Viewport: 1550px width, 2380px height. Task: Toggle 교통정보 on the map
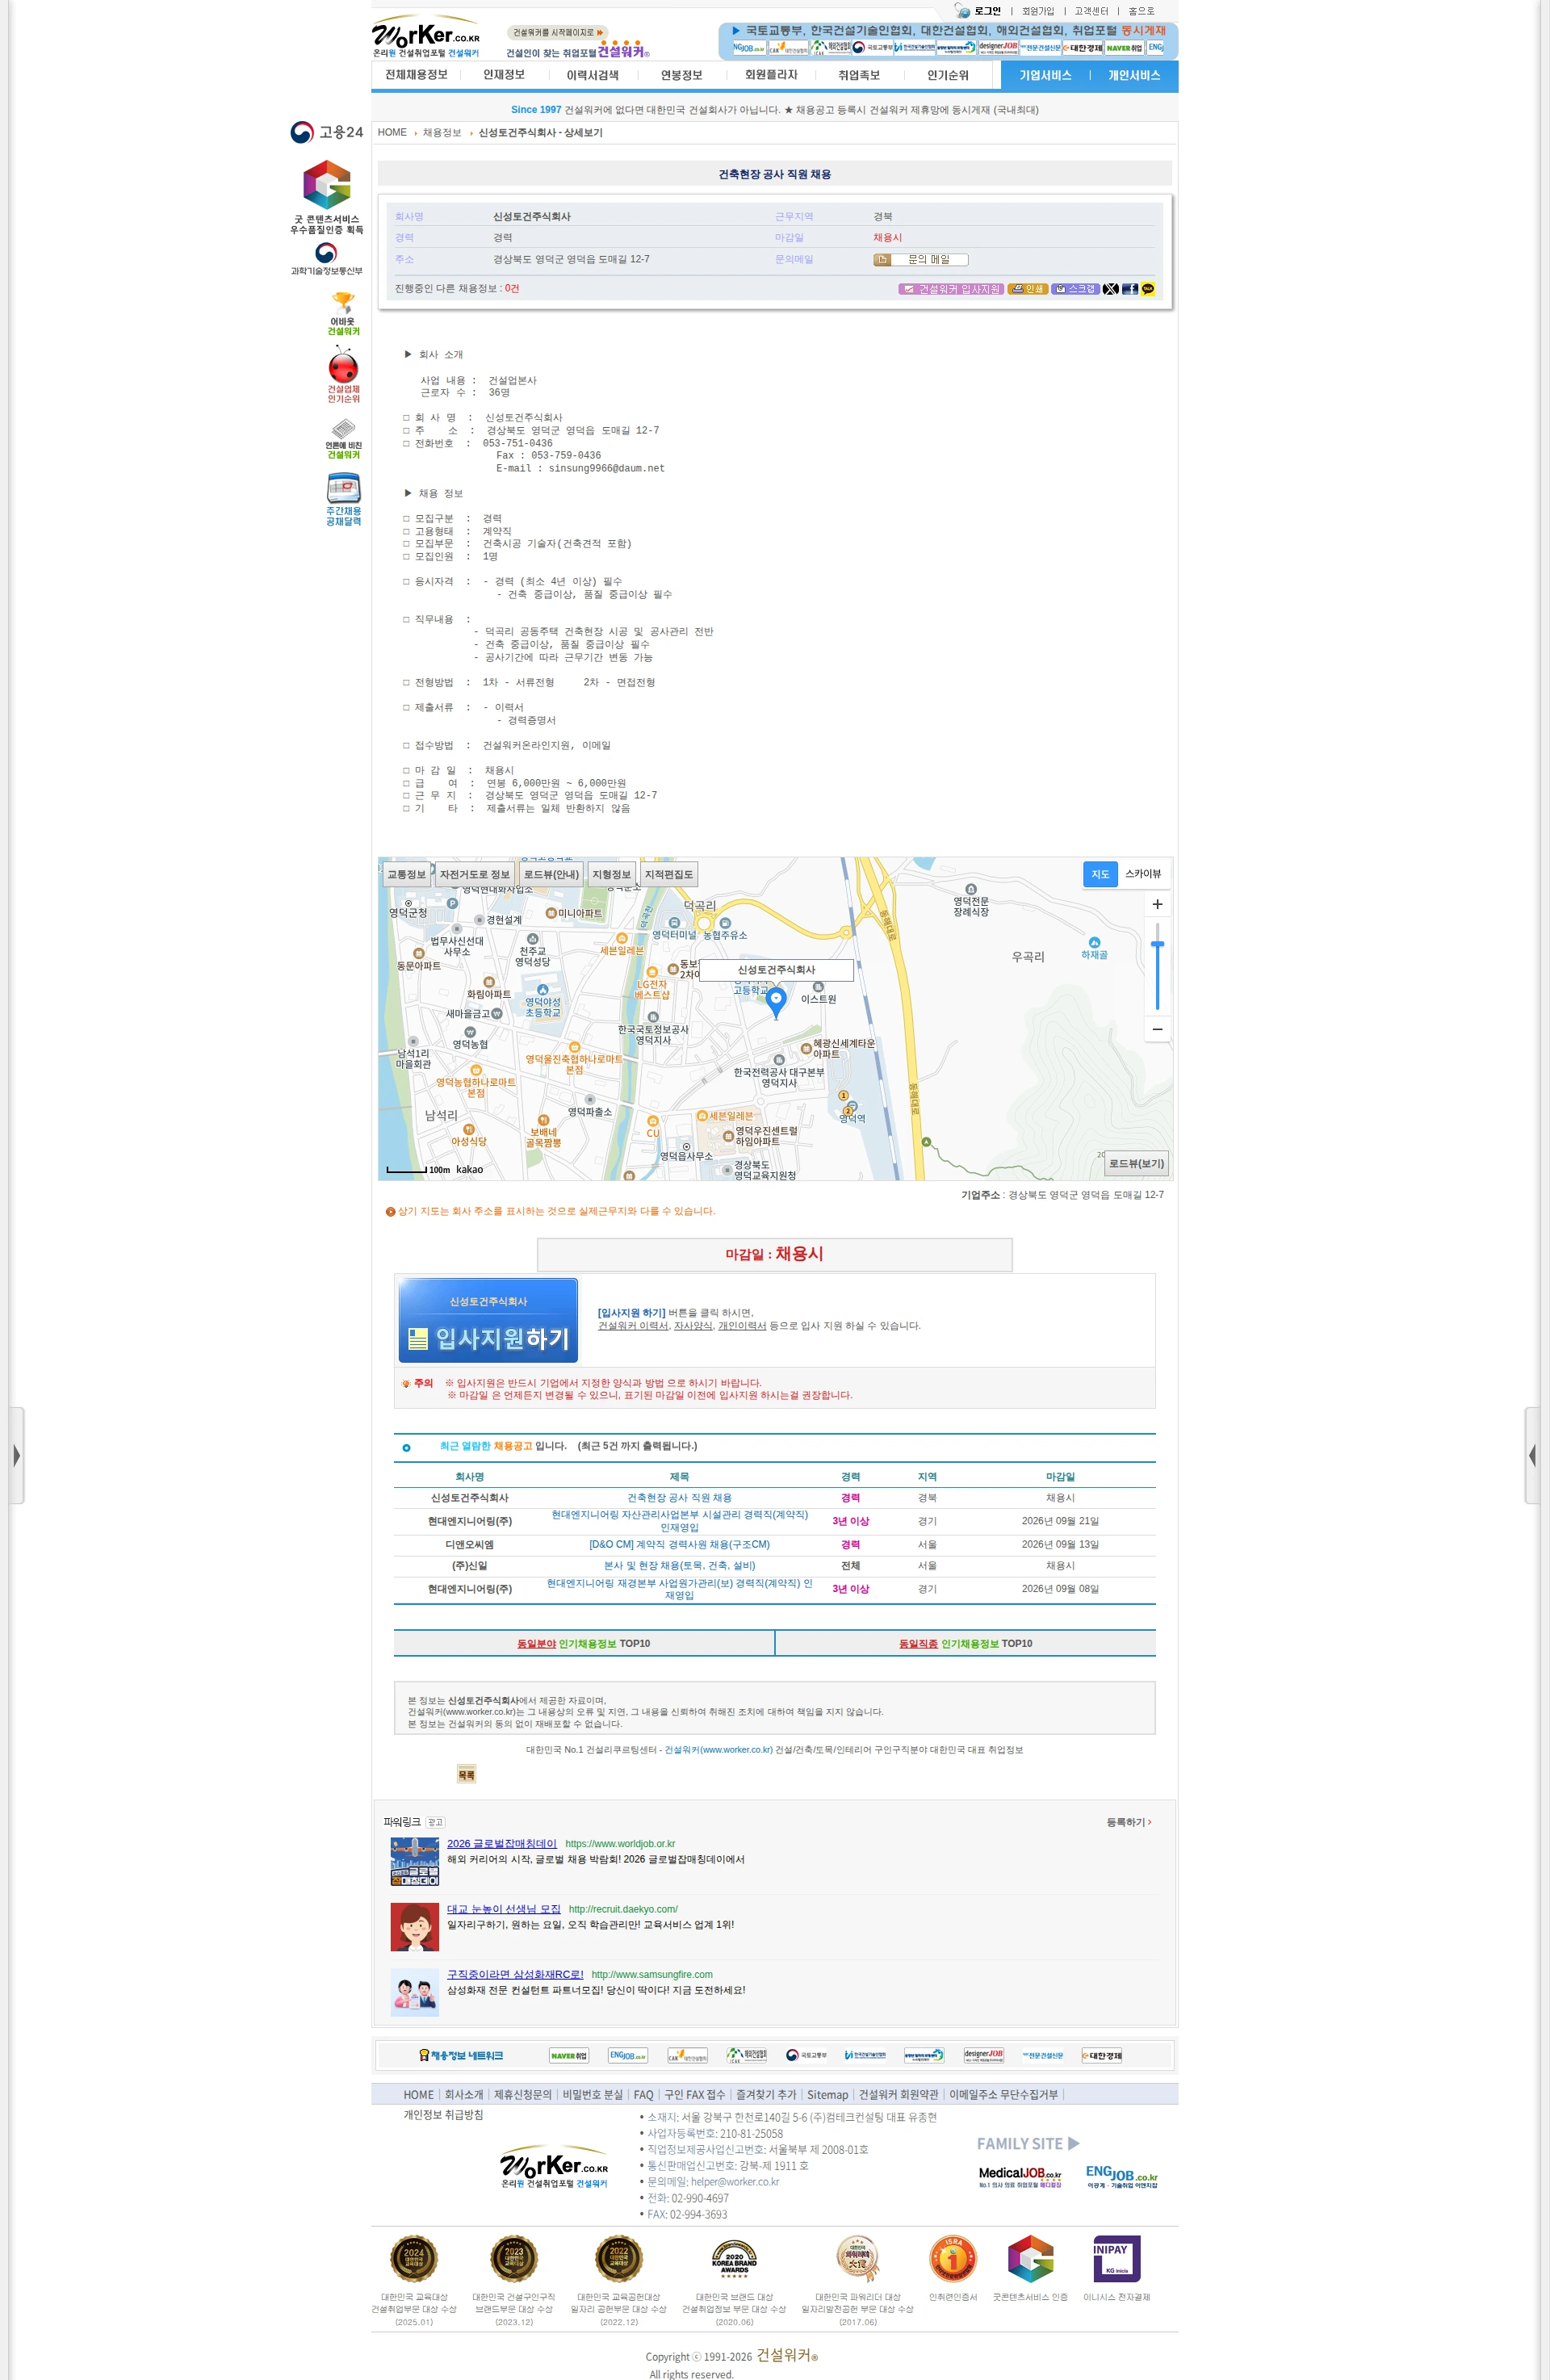pos(407,874)
